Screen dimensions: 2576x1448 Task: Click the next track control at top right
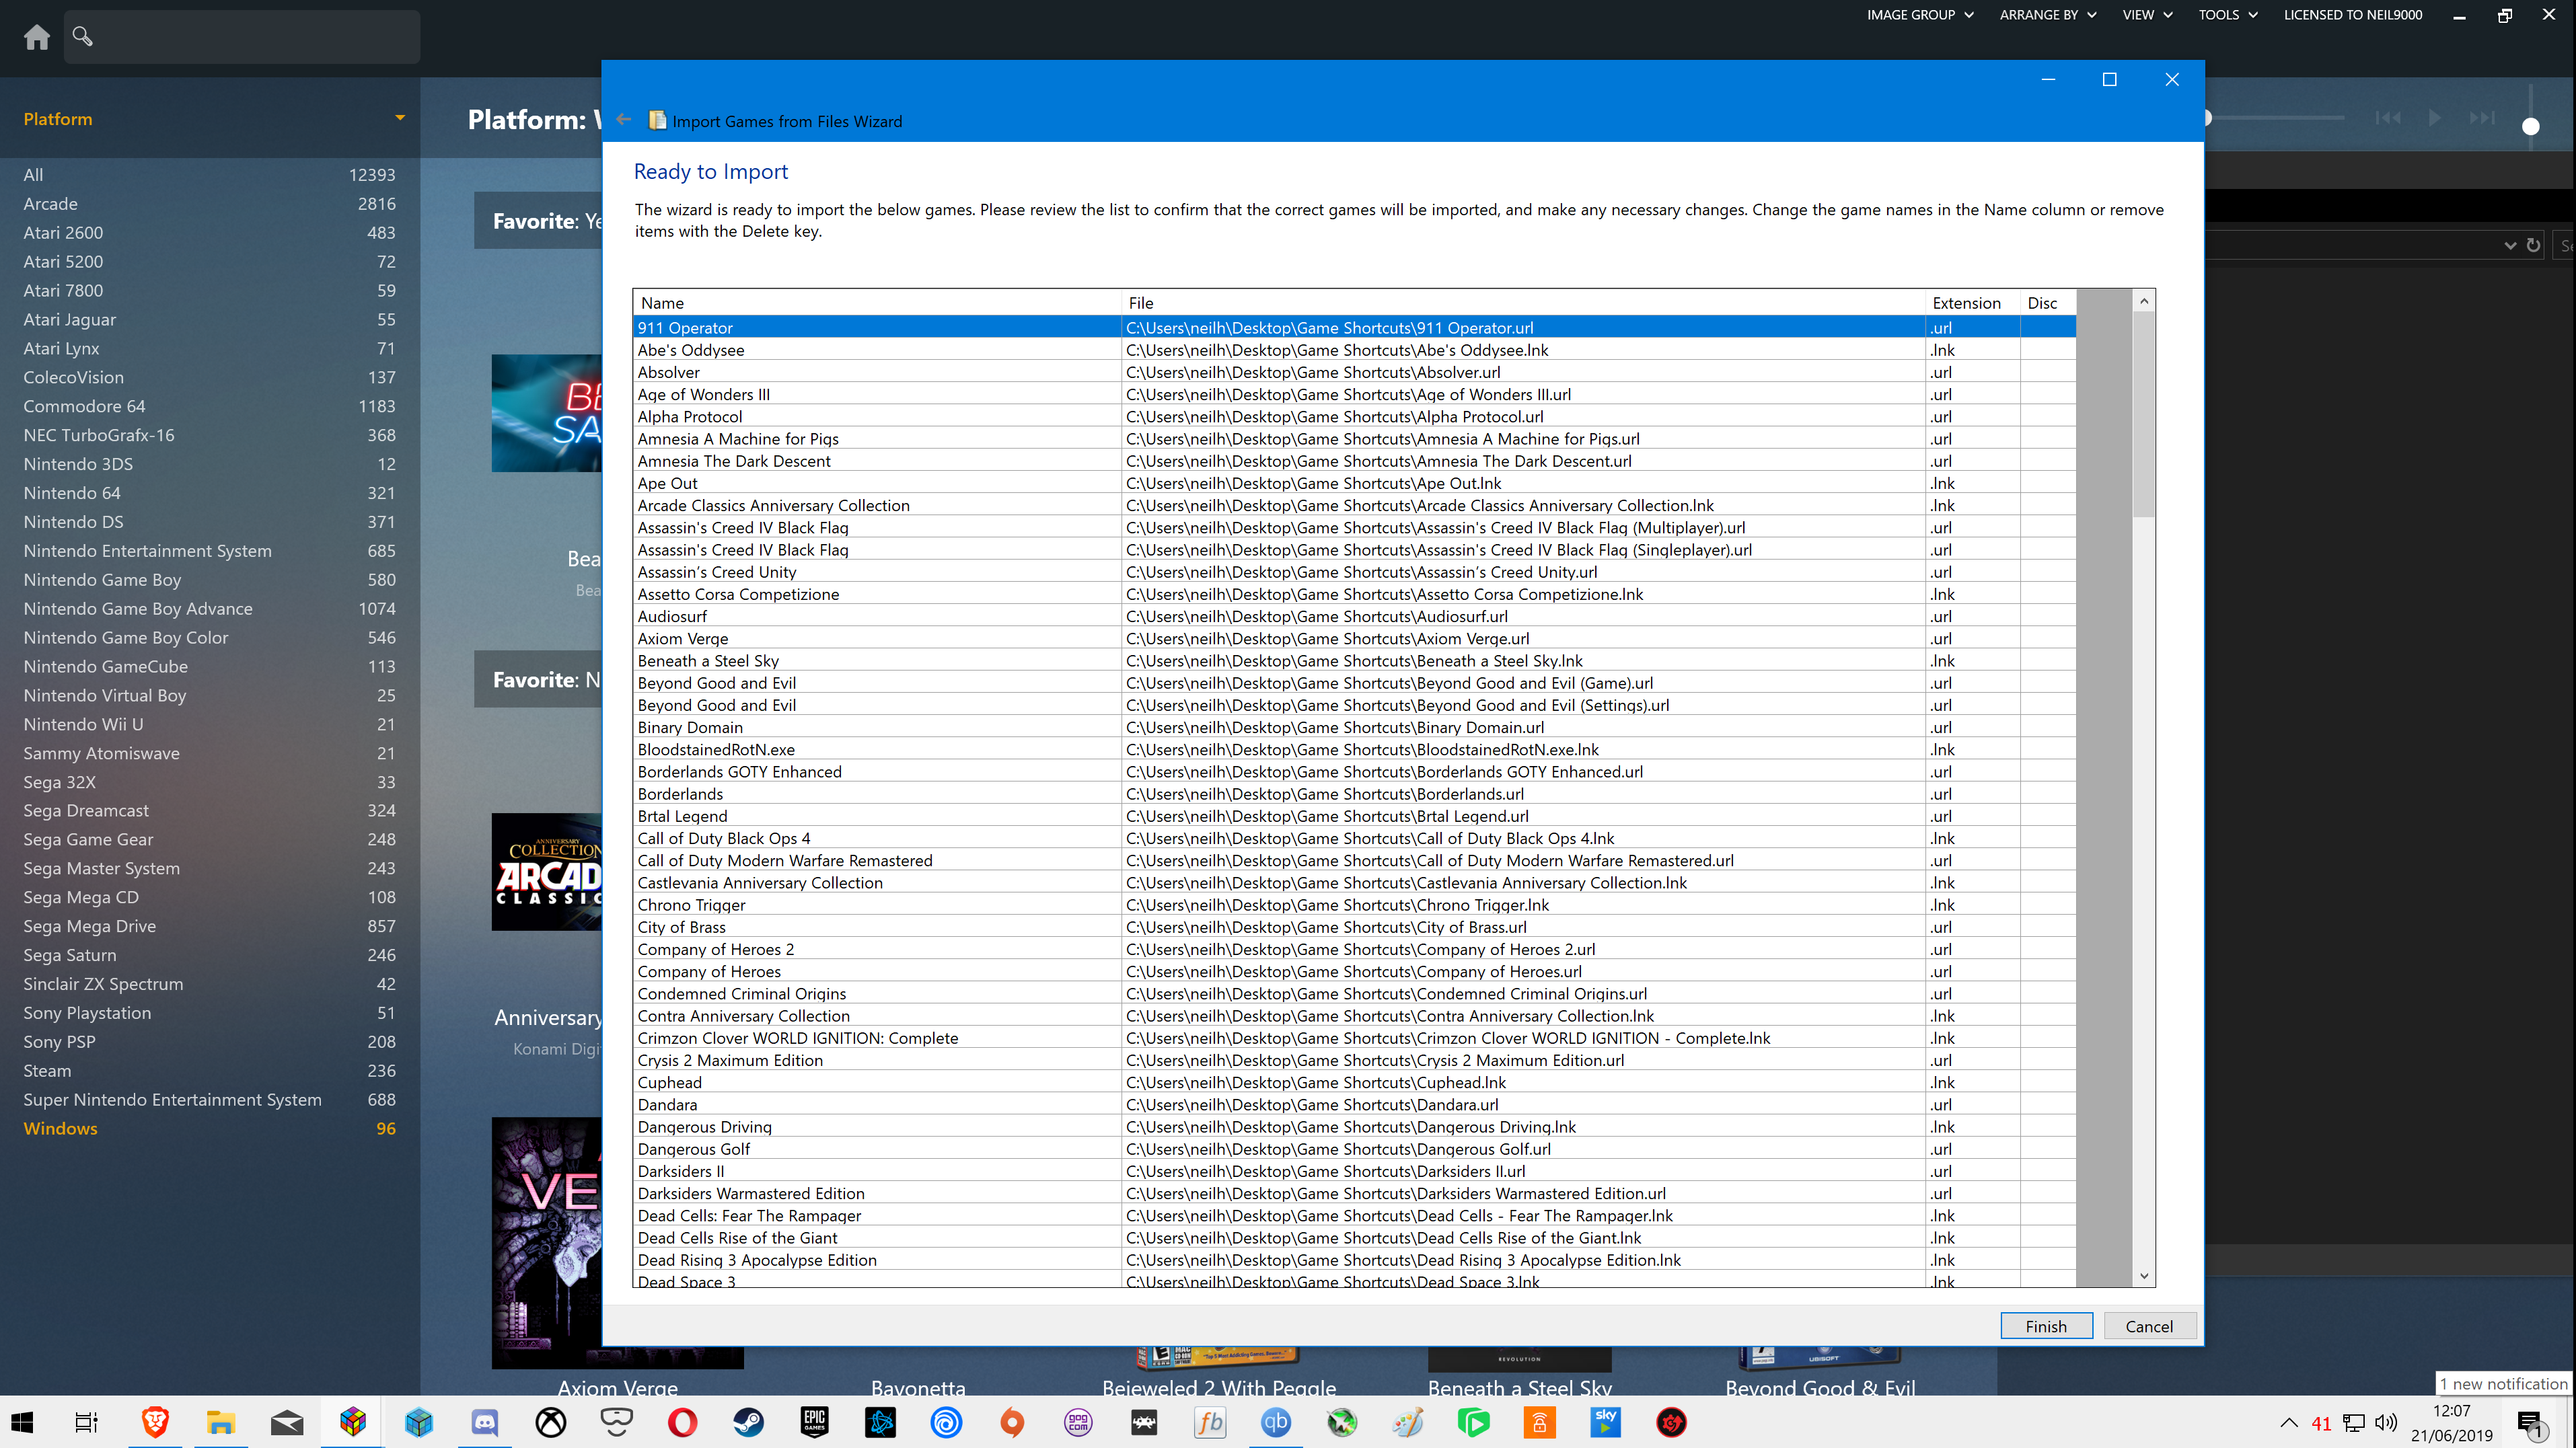2482,117
